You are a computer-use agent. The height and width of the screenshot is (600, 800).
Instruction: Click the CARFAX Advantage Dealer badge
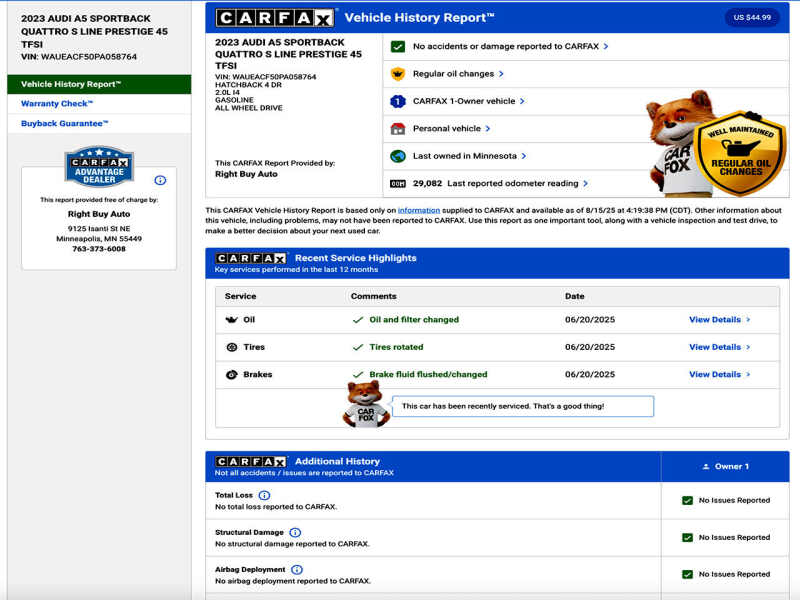point(99,166)
